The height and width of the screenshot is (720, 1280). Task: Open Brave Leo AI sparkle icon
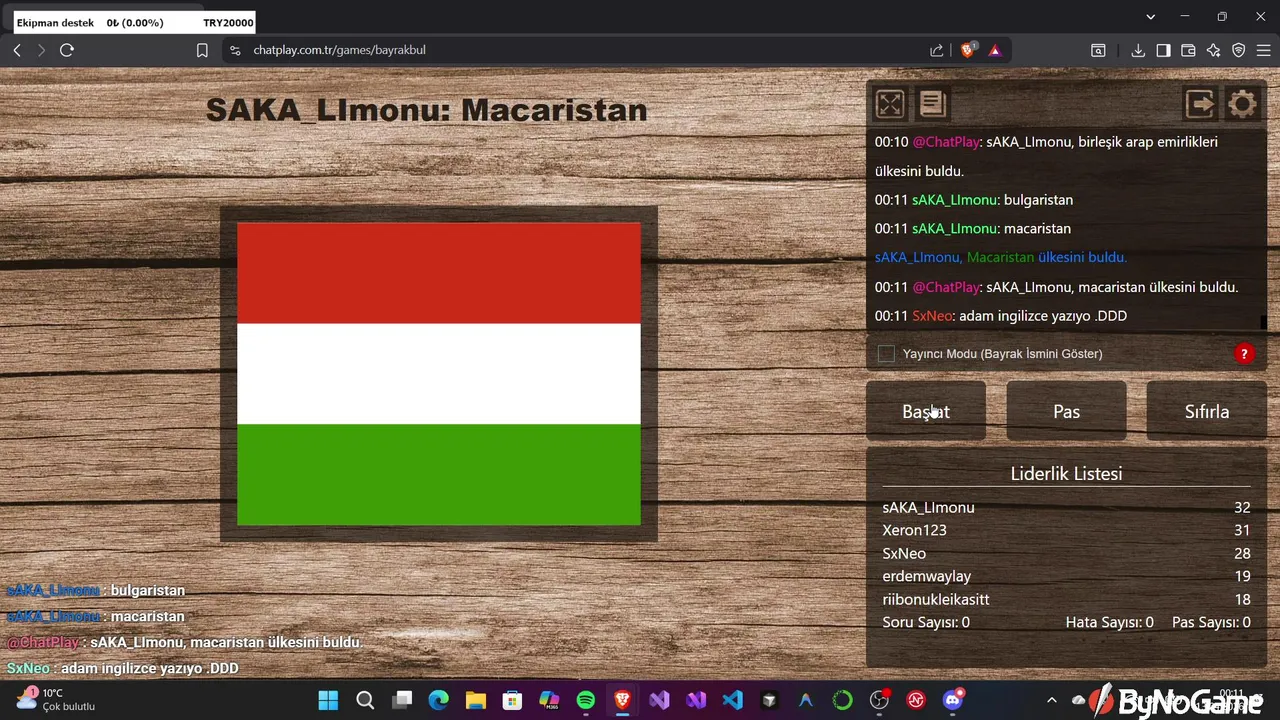pos(1213,50)
